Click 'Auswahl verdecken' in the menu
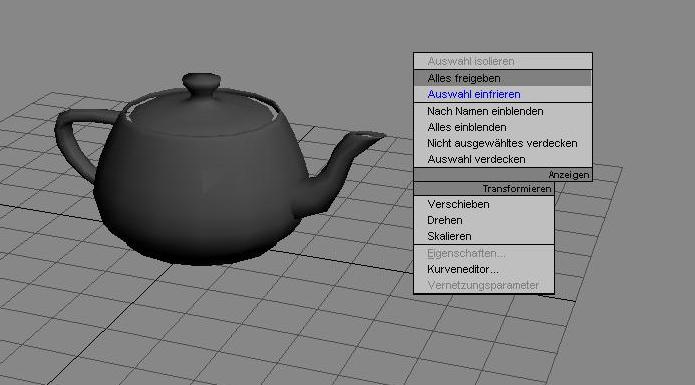Screen dimensions: 695x385 point(503,159)
